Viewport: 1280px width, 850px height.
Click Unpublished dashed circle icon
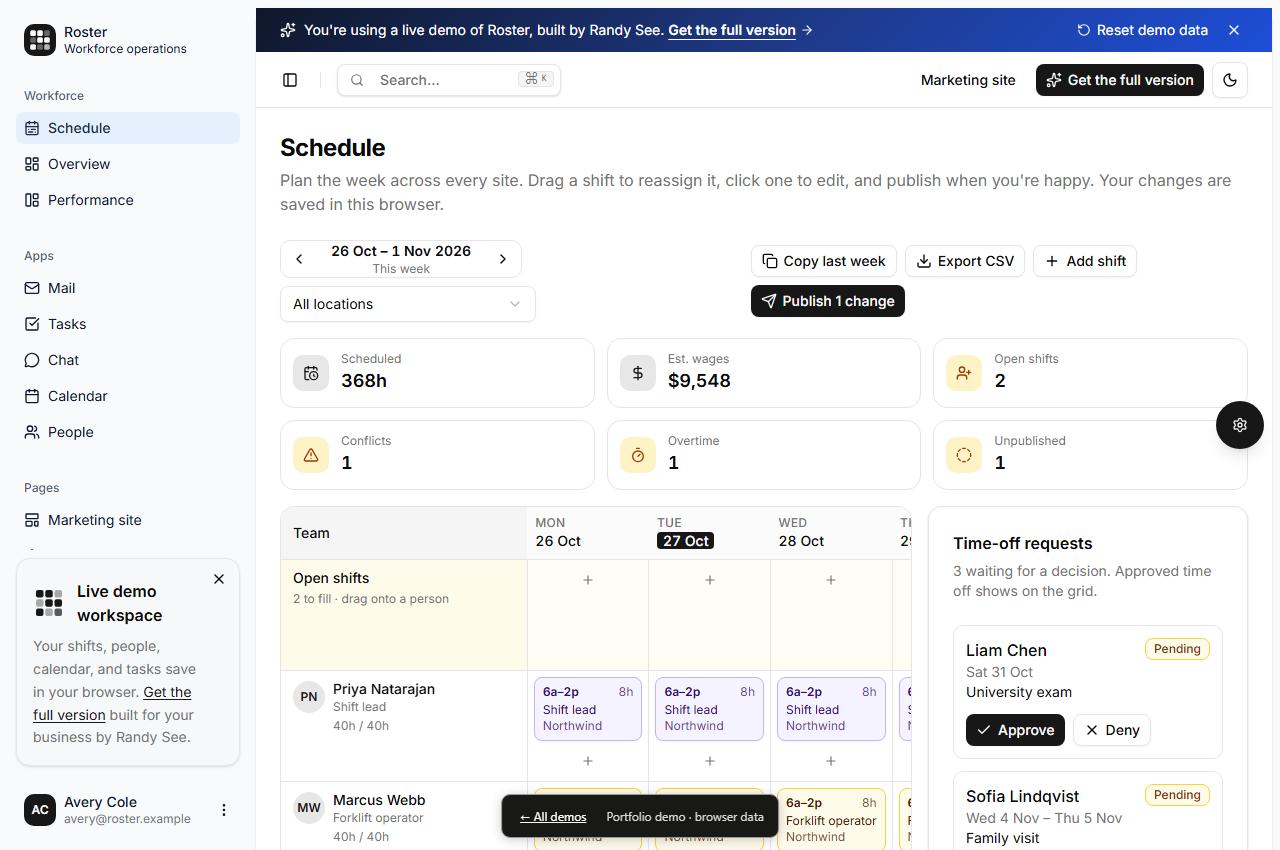pos(964,455)
